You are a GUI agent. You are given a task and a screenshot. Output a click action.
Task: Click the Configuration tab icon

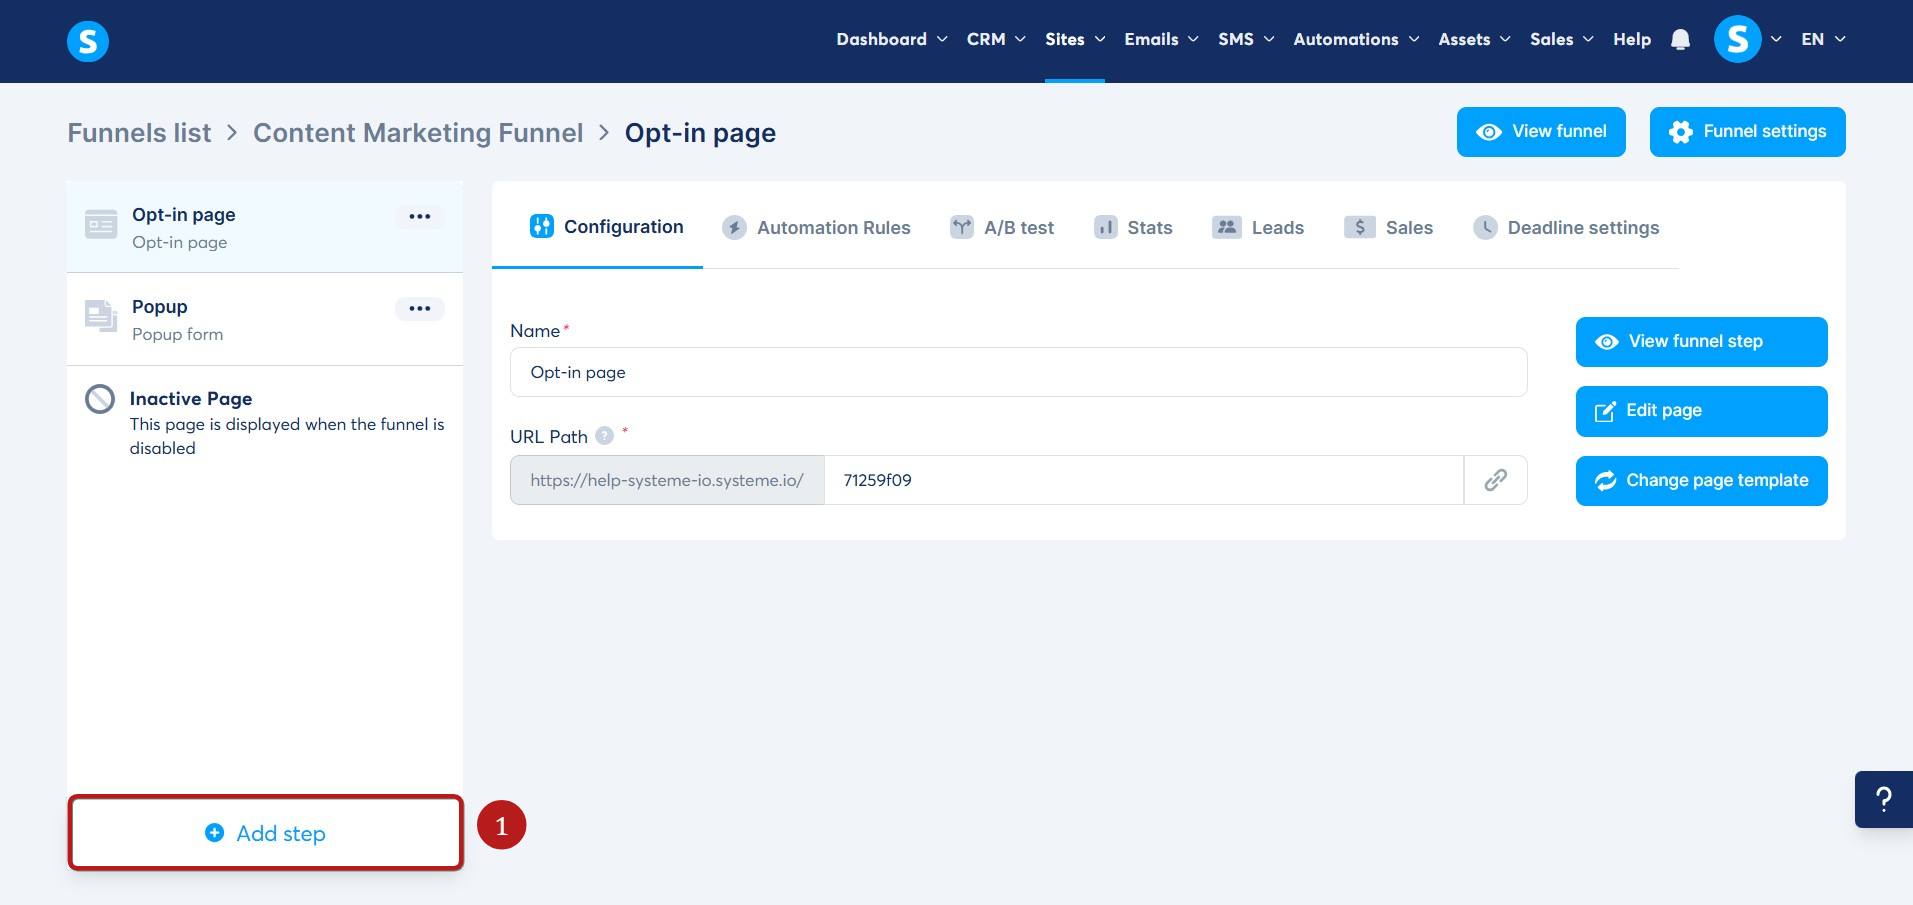coord(542,226)
